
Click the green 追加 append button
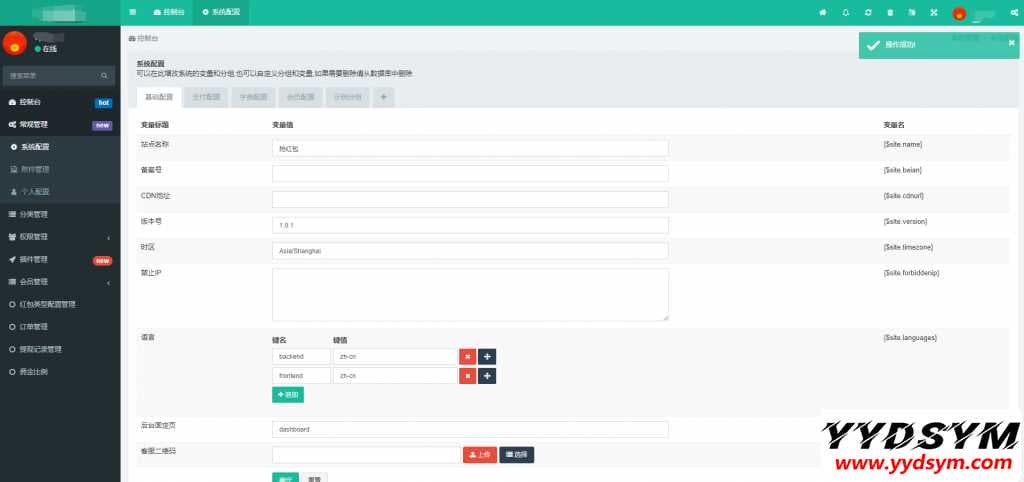[288, 394]
